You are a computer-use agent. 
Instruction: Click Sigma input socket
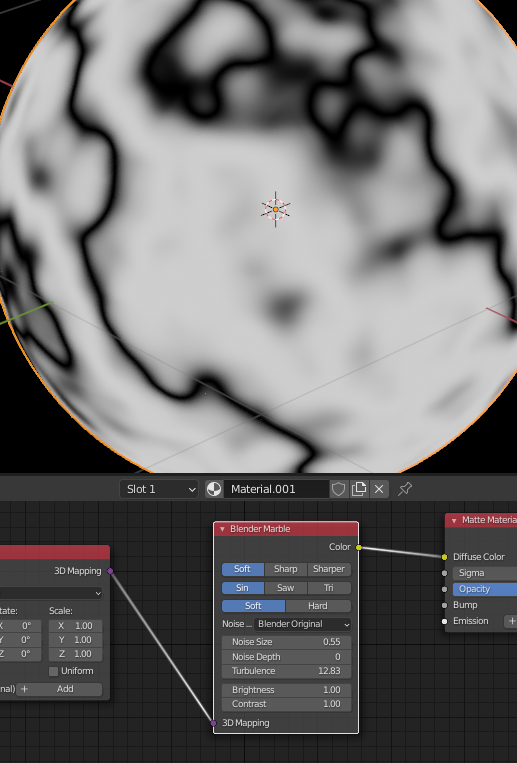[444, 573]
